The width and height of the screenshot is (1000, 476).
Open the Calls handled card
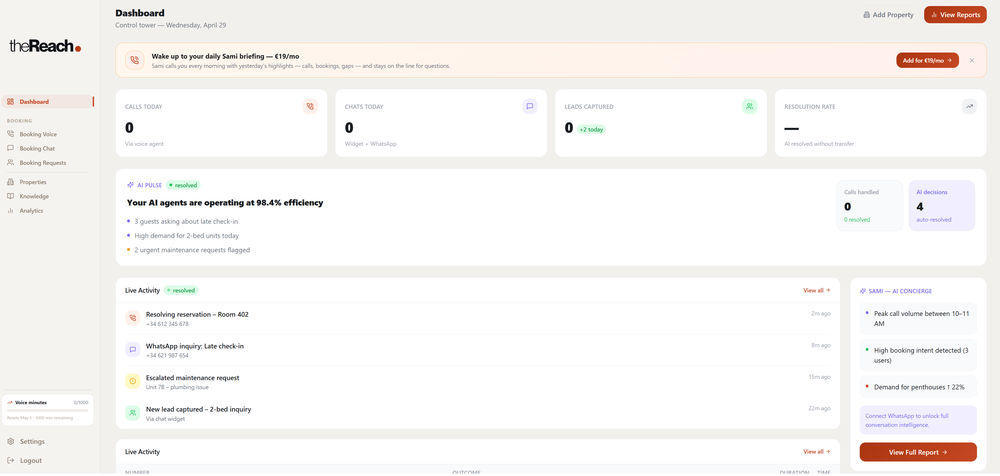coord(870,205)
